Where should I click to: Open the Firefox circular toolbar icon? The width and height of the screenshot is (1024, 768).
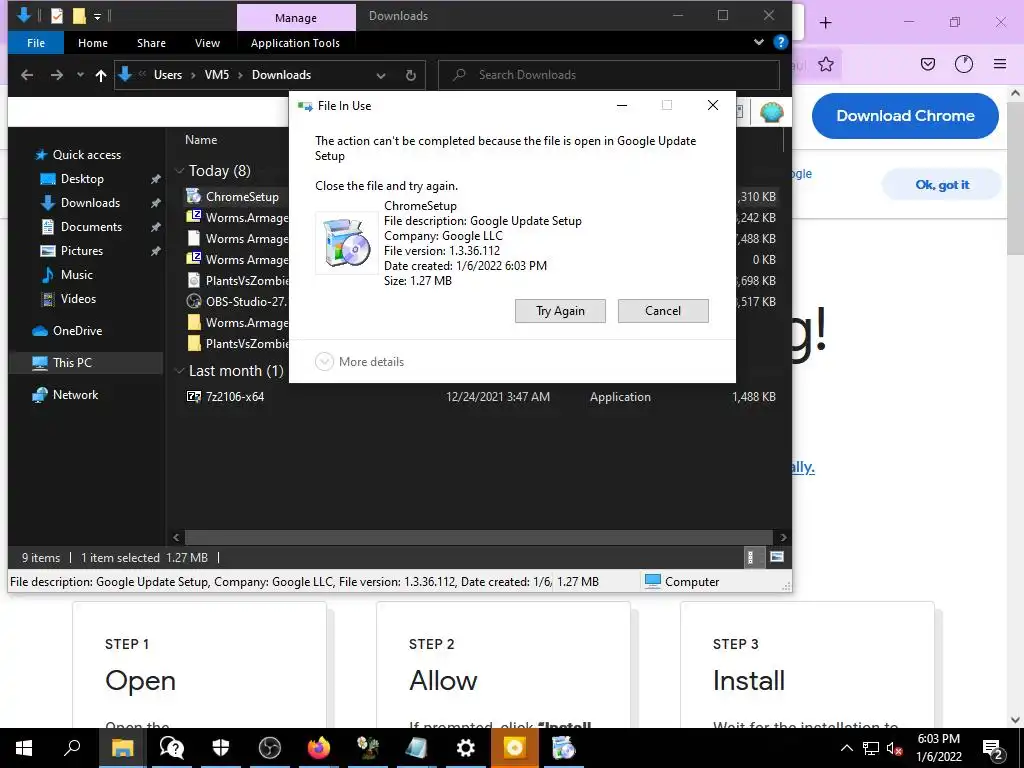click(964, 64)
